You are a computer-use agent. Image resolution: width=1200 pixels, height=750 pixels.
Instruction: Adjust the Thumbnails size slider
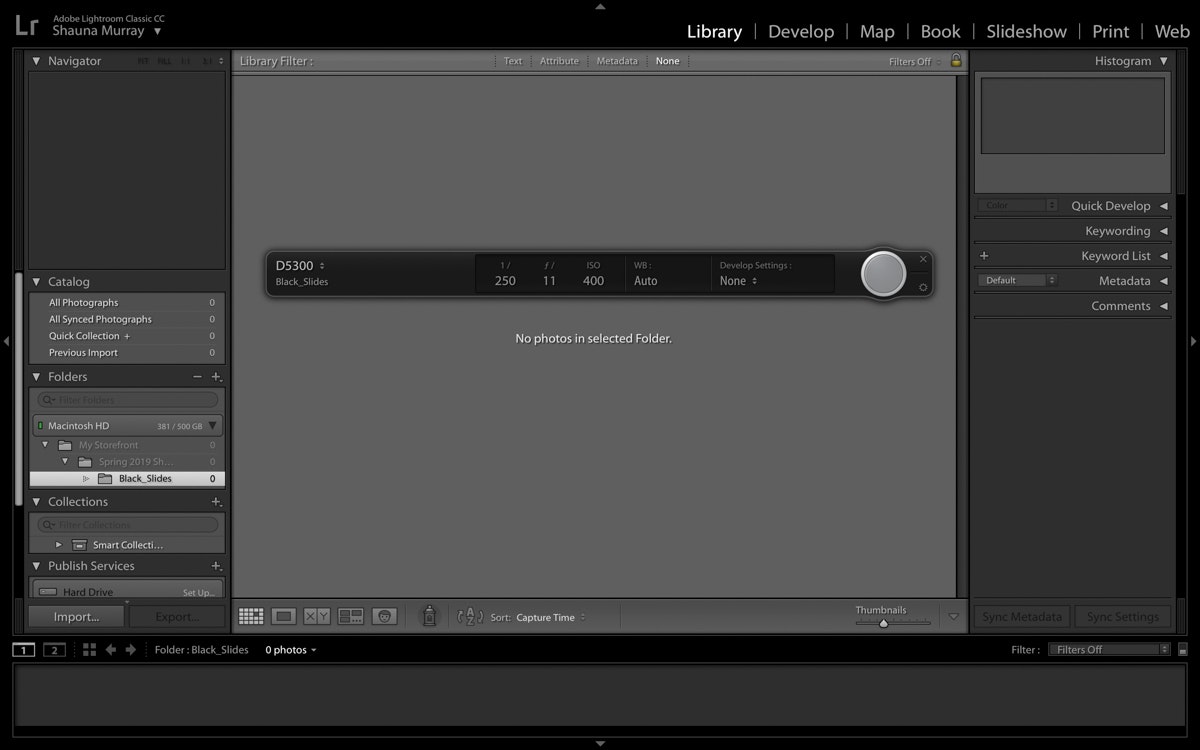tap(882, 625)
